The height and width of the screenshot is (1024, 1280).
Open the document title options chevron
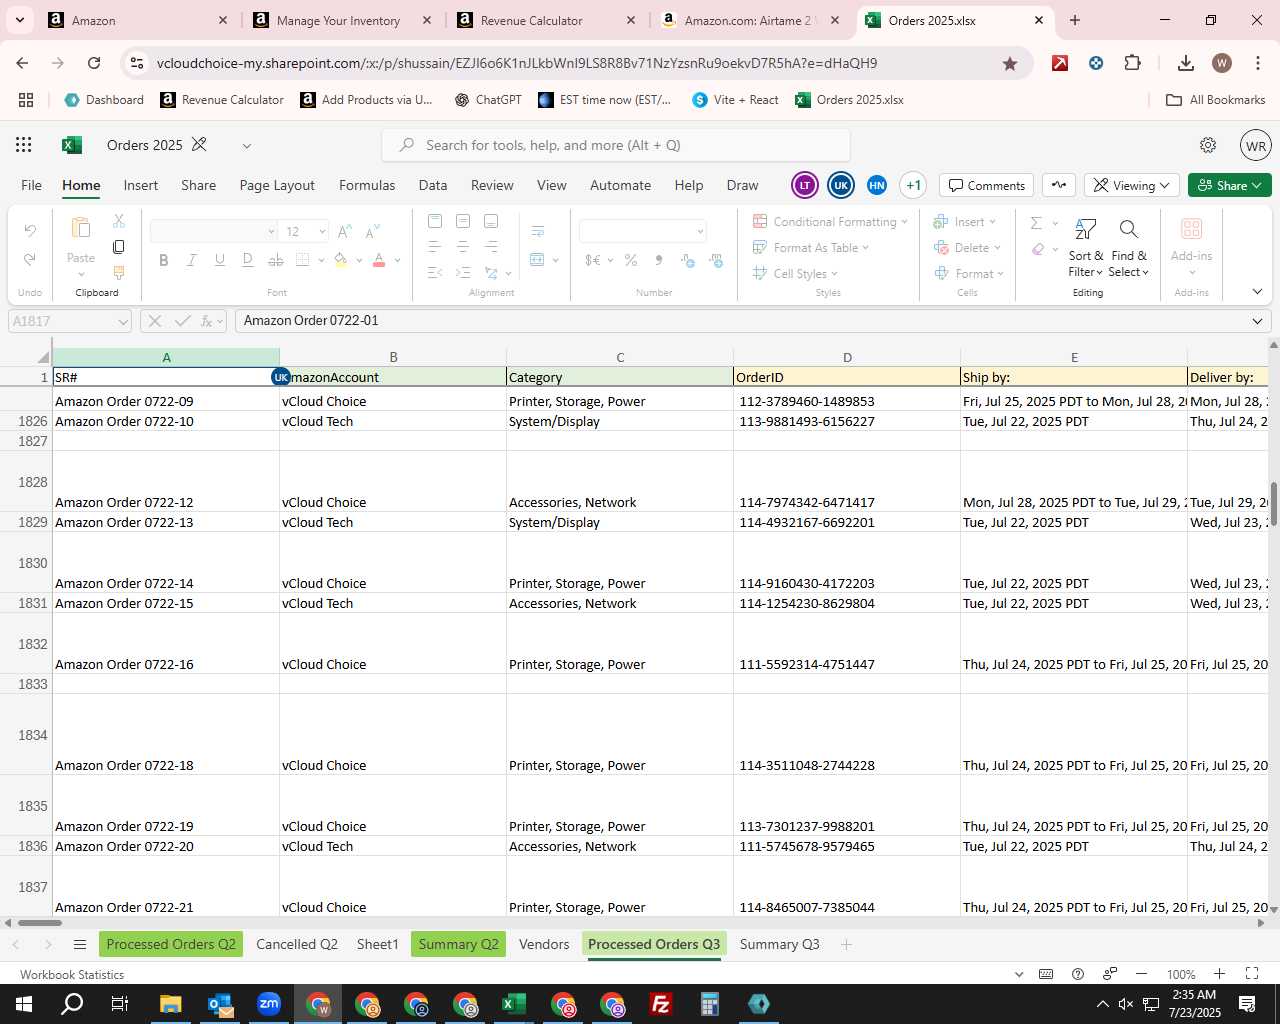pyautogui.click(x=246, y=146)
